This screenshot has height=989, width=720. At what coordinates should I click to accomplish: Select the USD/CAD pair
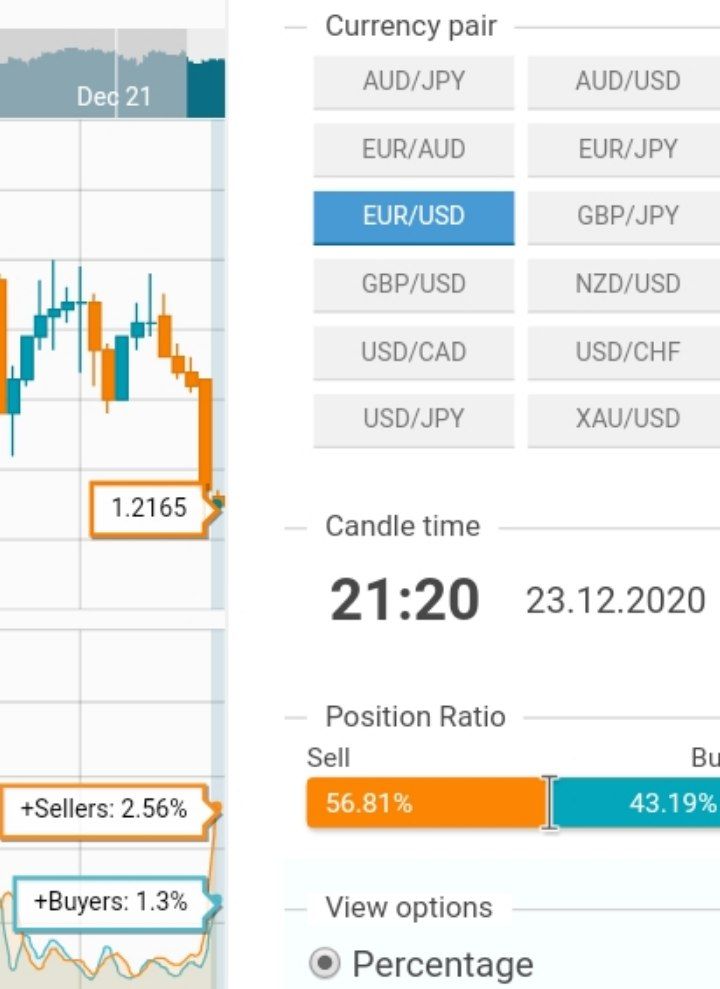coord(414,352)
